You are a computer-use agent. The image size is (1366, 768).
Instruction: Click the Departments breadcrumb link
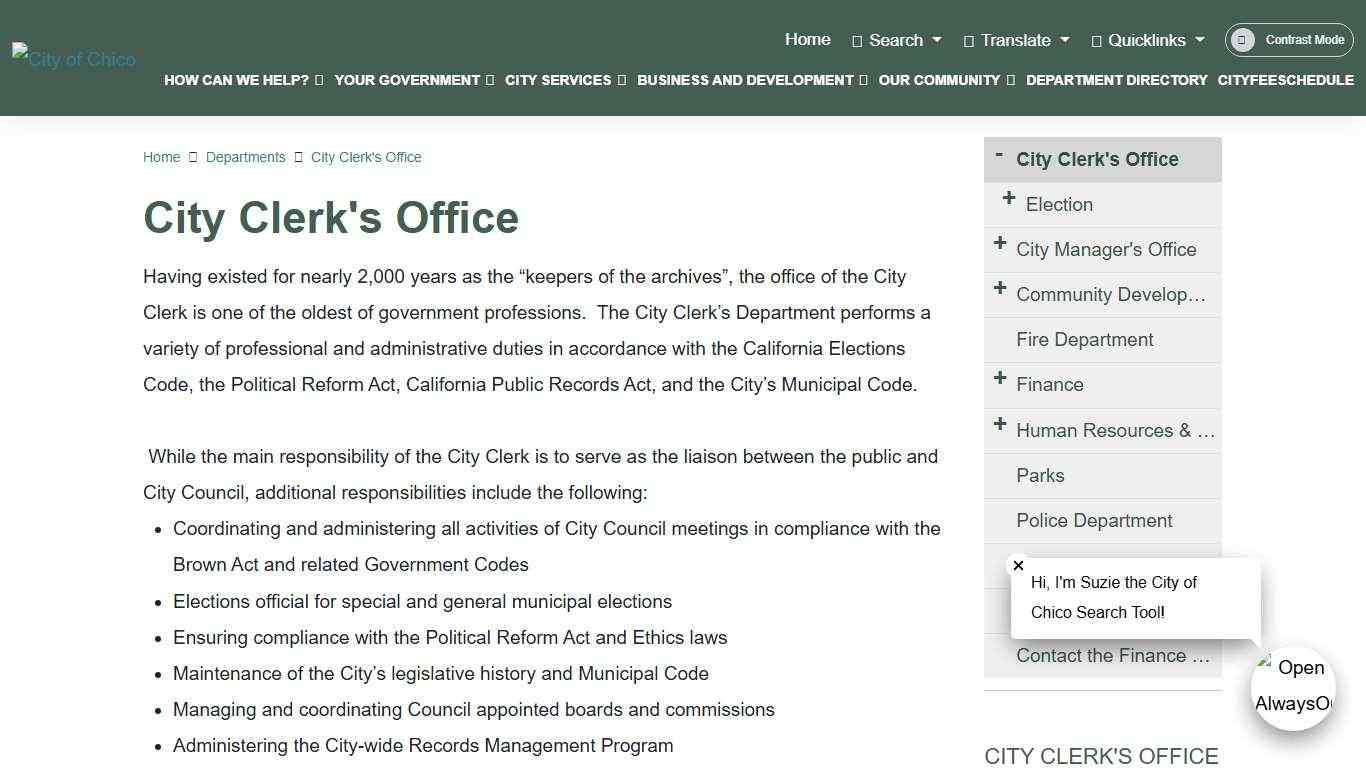click(x=245, y=157)
